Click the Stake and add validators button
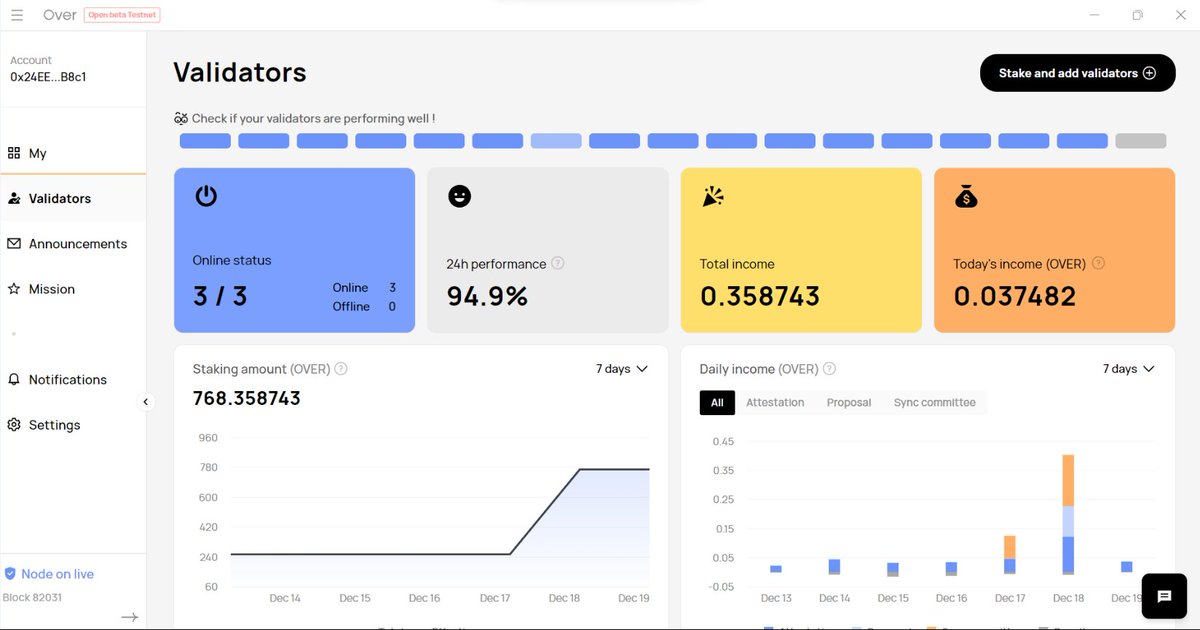The width and height of the screenshot is (1200, 630). tap(1078, 73)
